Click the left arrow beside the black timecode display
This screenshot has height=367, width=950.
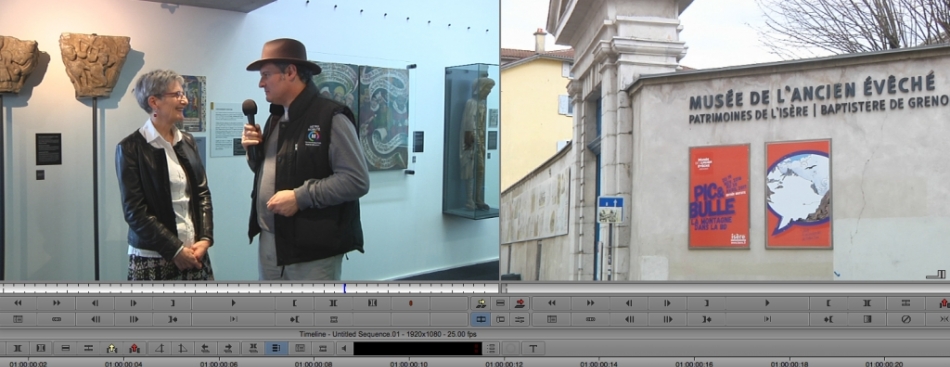pos(344,348)
